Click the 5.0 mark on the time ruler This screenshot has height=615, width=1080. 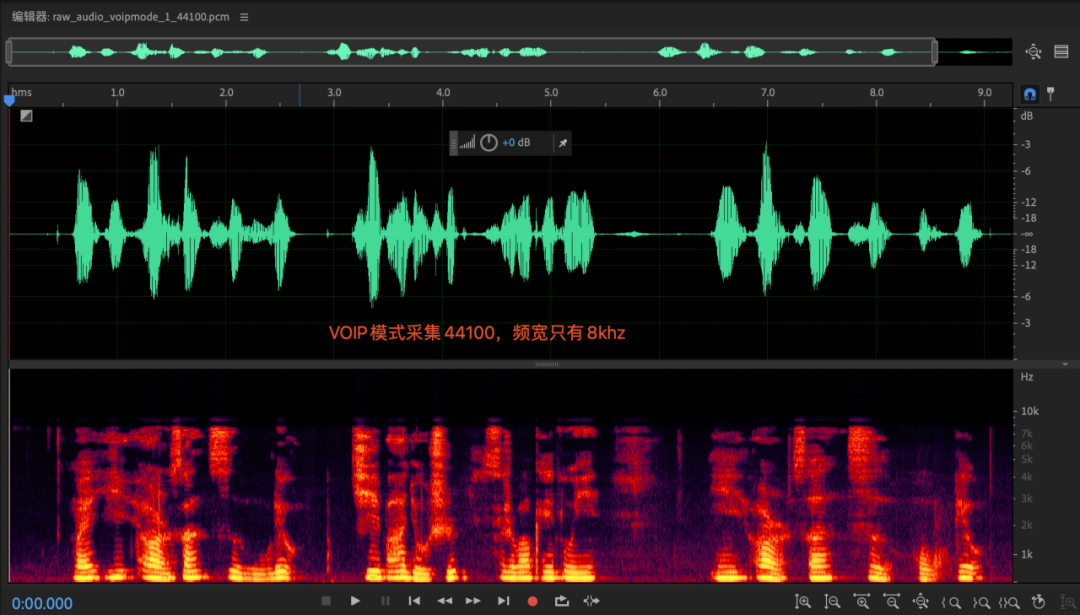[x=551, y=93]
